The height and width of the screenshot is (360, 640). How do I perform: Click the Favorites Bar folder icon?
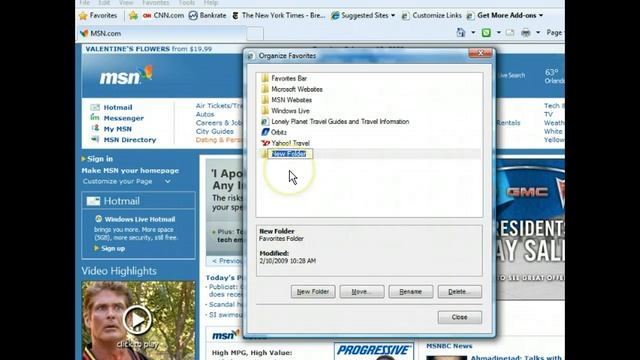coord(265,78)
